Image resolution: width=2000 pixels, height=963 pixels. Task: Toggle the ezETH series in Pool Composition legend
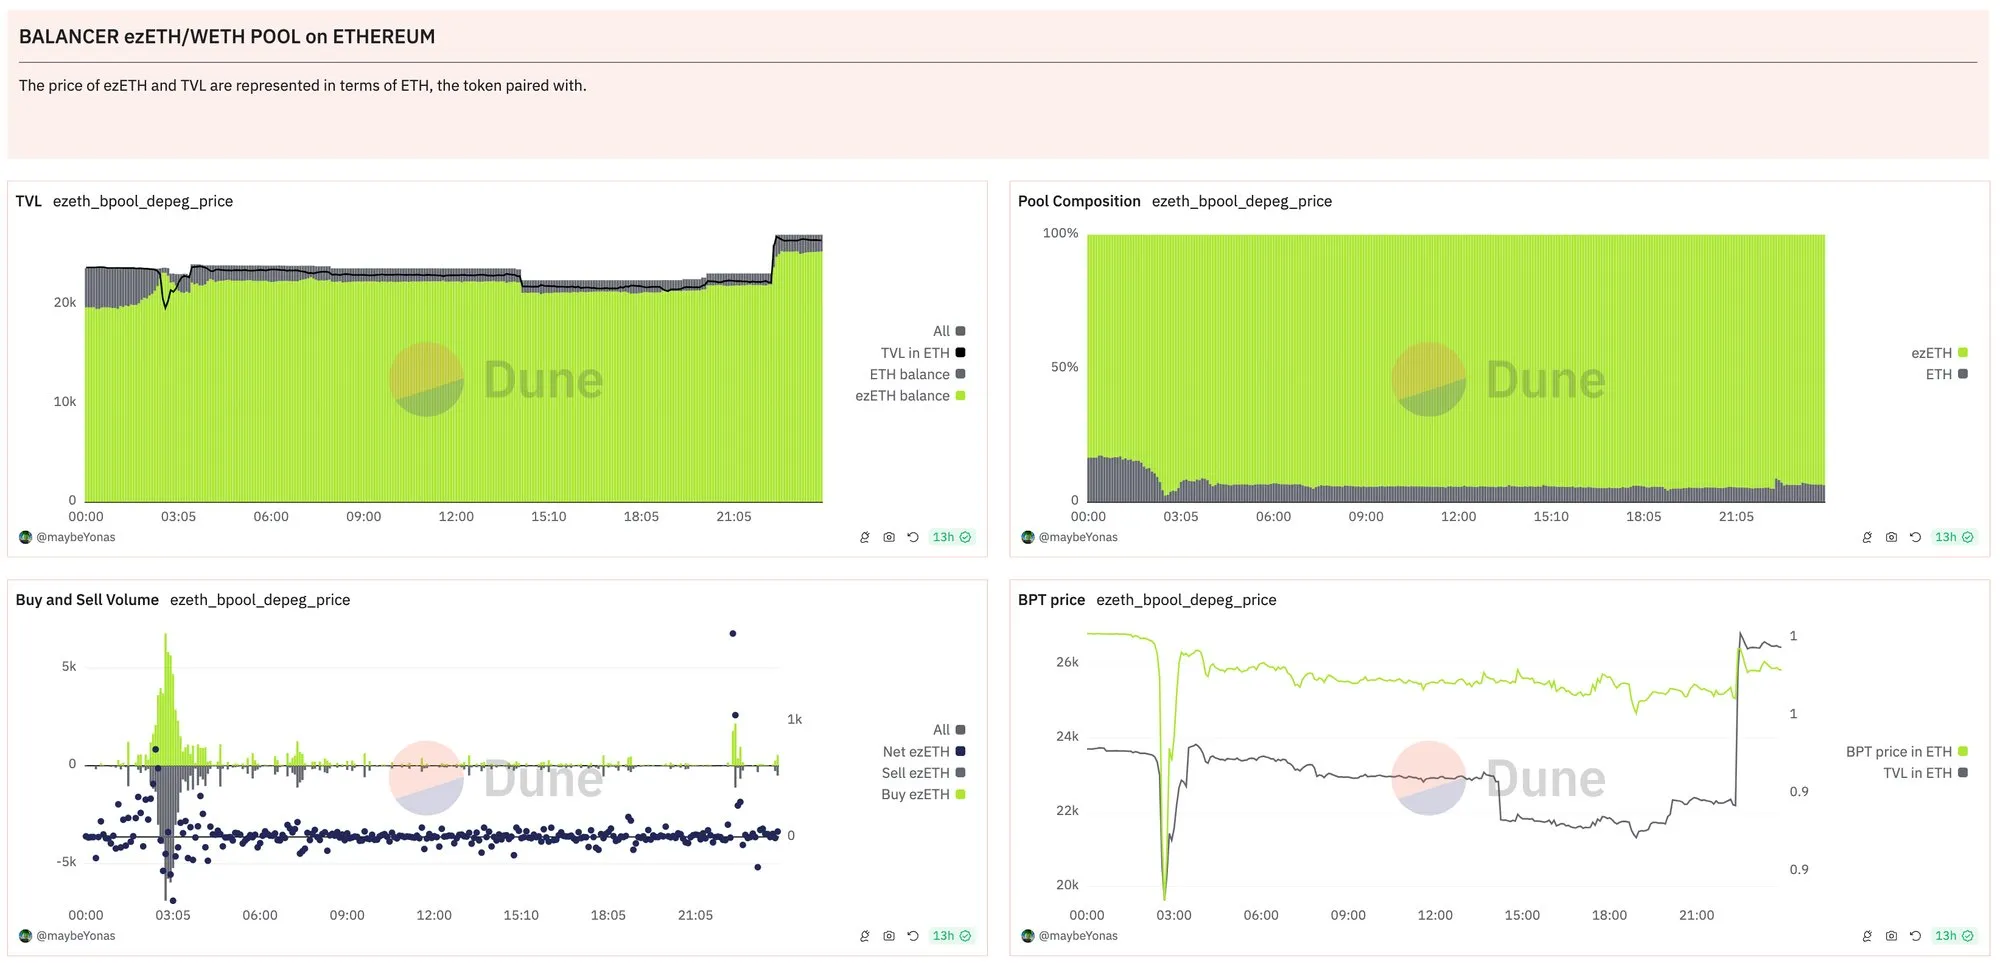point(1939,353)
